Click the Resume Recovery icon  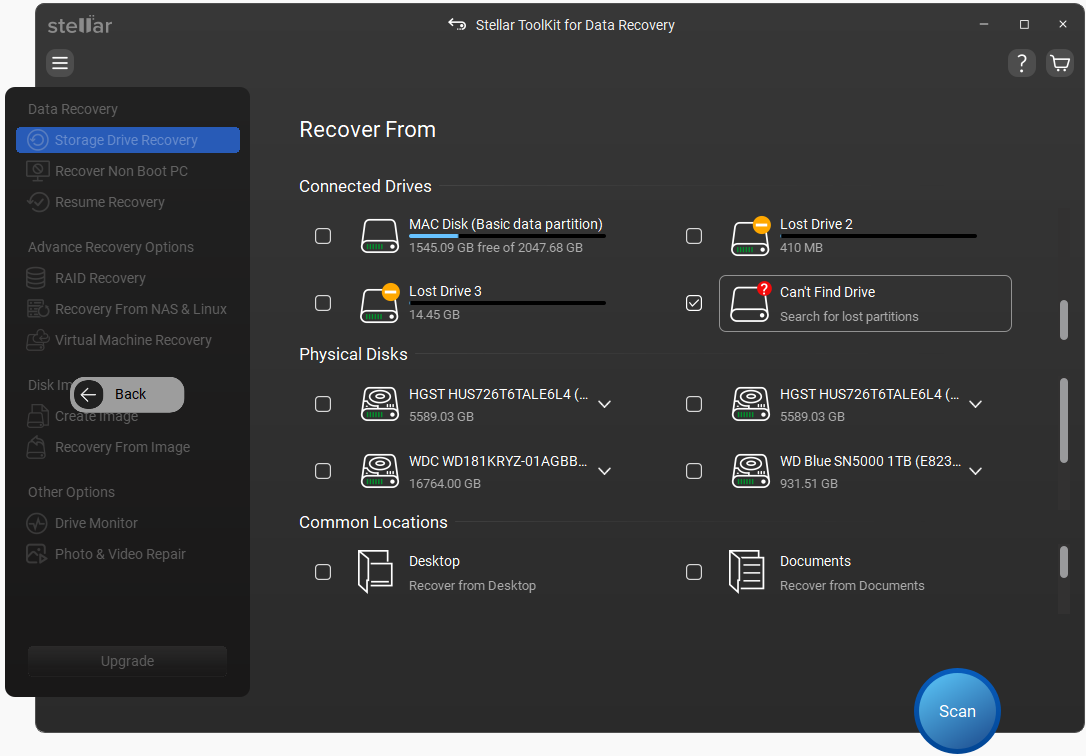37,202
